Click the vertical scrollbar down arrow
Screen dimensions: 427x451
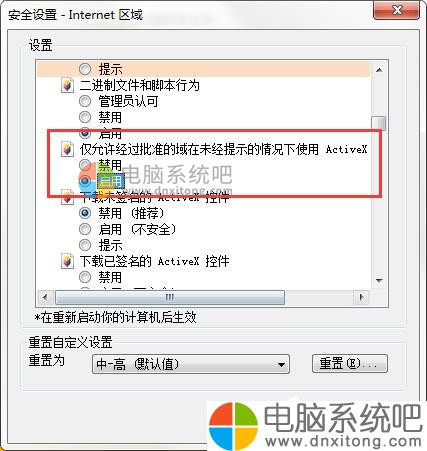(379, 280)
